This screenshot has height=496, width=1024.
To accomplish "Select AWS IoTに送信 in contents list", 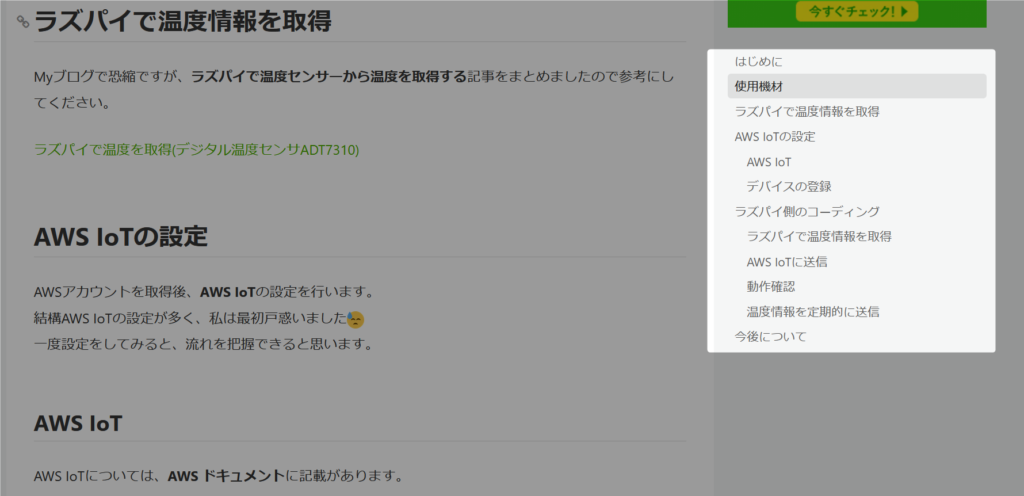I will 787,262.
